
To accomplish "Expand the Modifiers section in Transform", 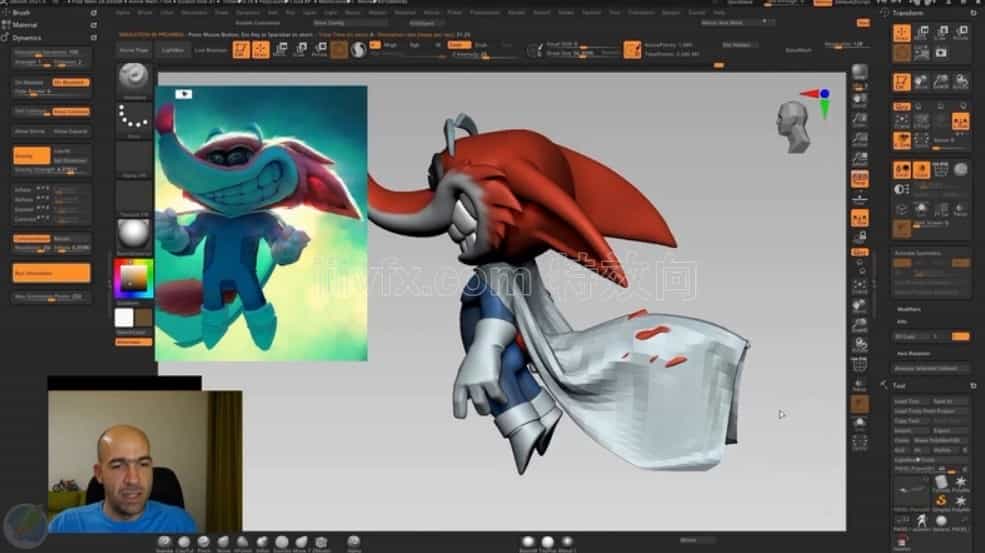I will 908,309.
